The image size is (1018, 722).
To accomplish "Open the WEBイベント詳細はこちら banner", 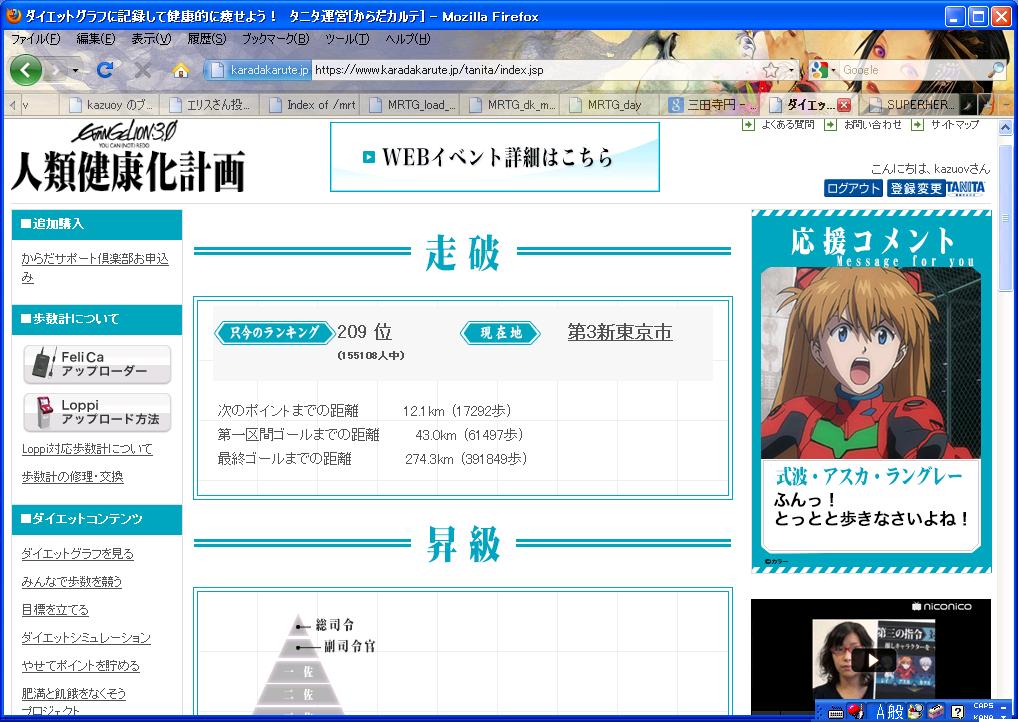I will (495, 157).
